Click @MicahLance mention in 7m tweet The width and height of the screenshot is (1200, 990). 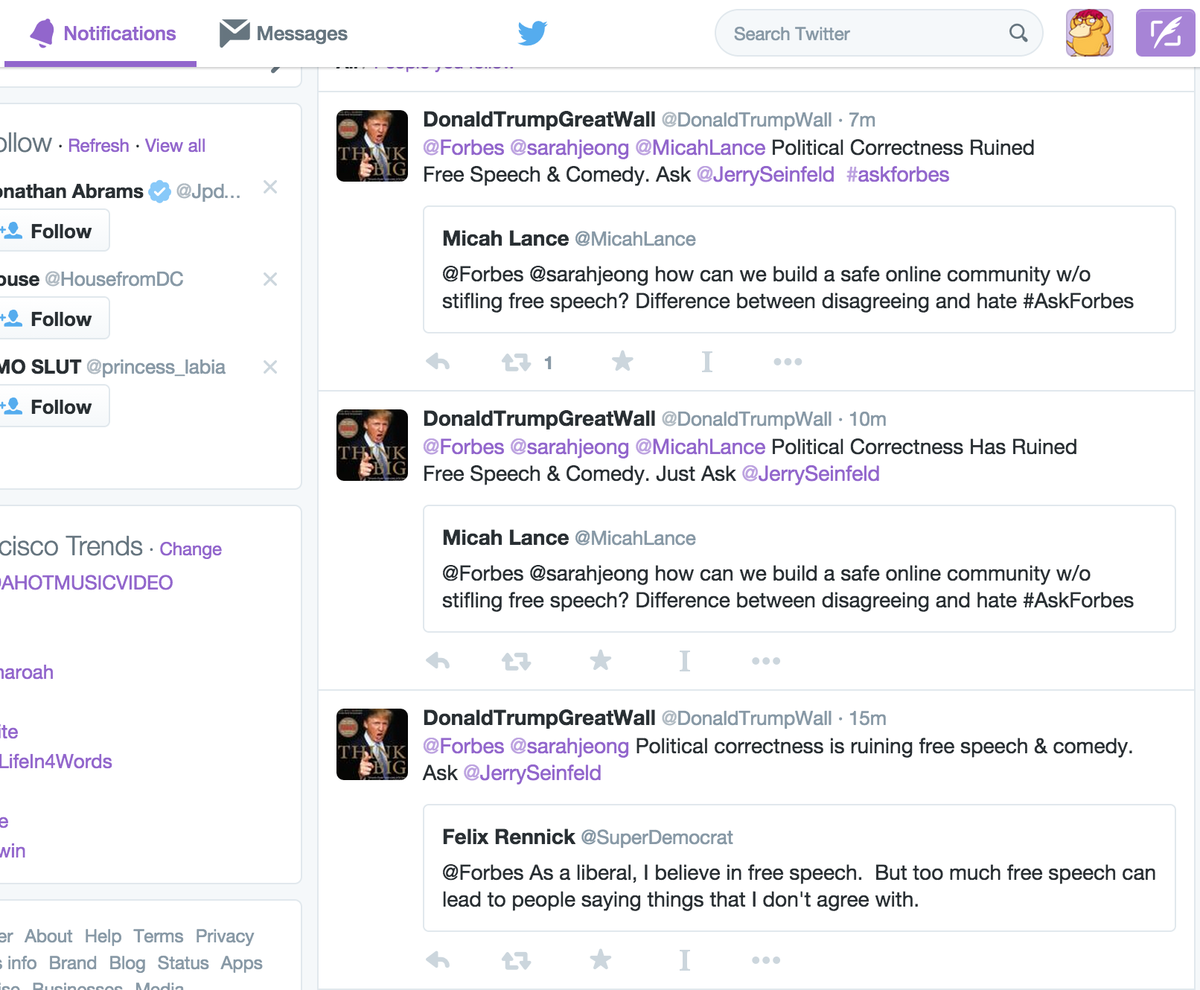700,148
